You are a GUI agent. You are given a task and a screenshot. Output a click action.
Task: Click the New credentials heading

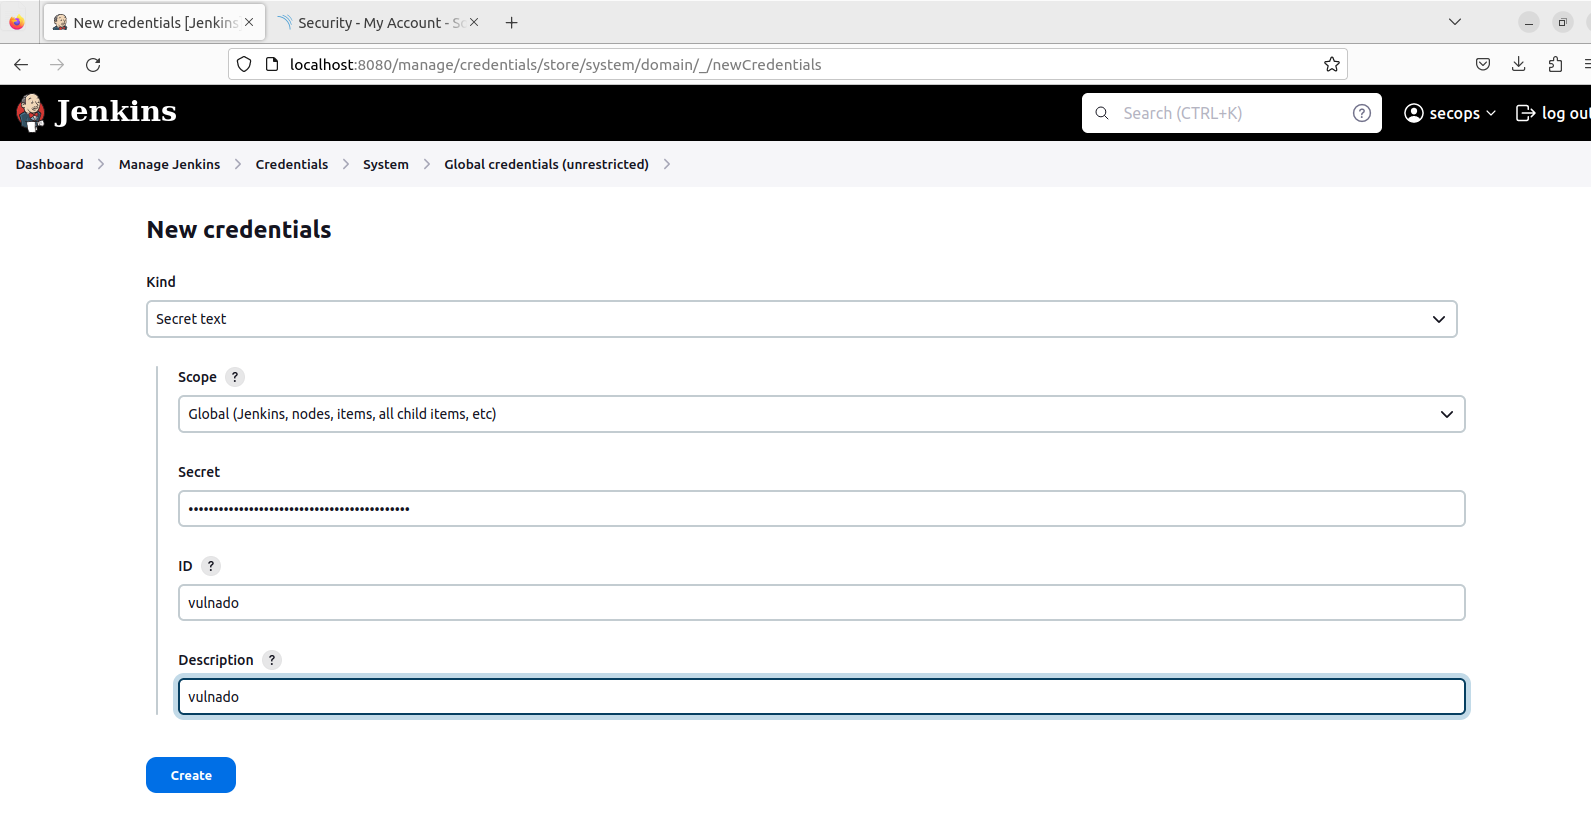(x=239, y=229)
